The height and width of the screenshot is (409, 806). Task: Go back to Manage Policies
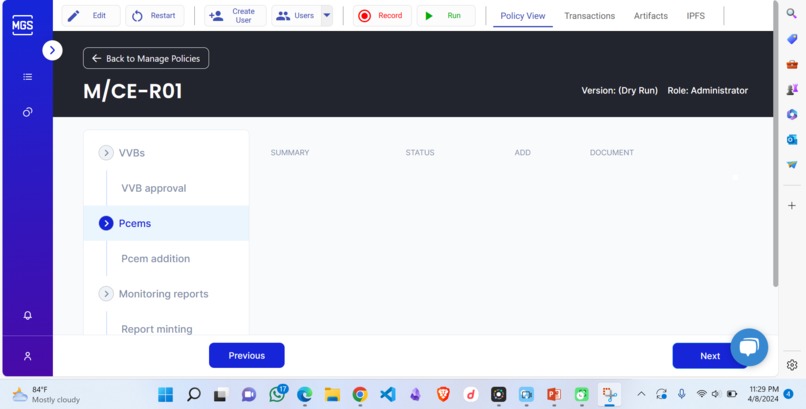[146, 58]
